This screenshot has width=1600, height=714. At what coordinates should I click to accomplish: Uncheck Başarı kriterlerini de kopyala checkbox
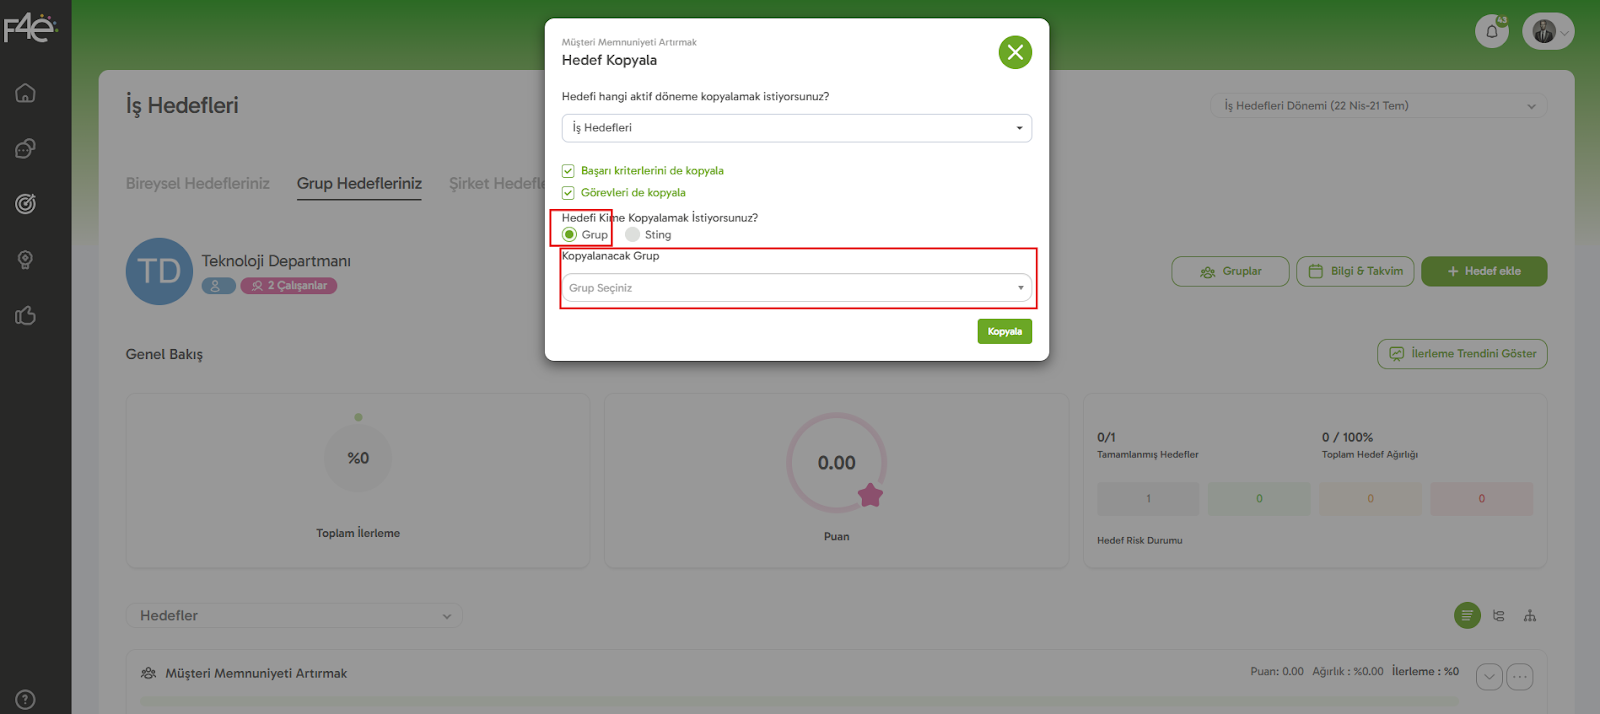(x=568, y=171)
